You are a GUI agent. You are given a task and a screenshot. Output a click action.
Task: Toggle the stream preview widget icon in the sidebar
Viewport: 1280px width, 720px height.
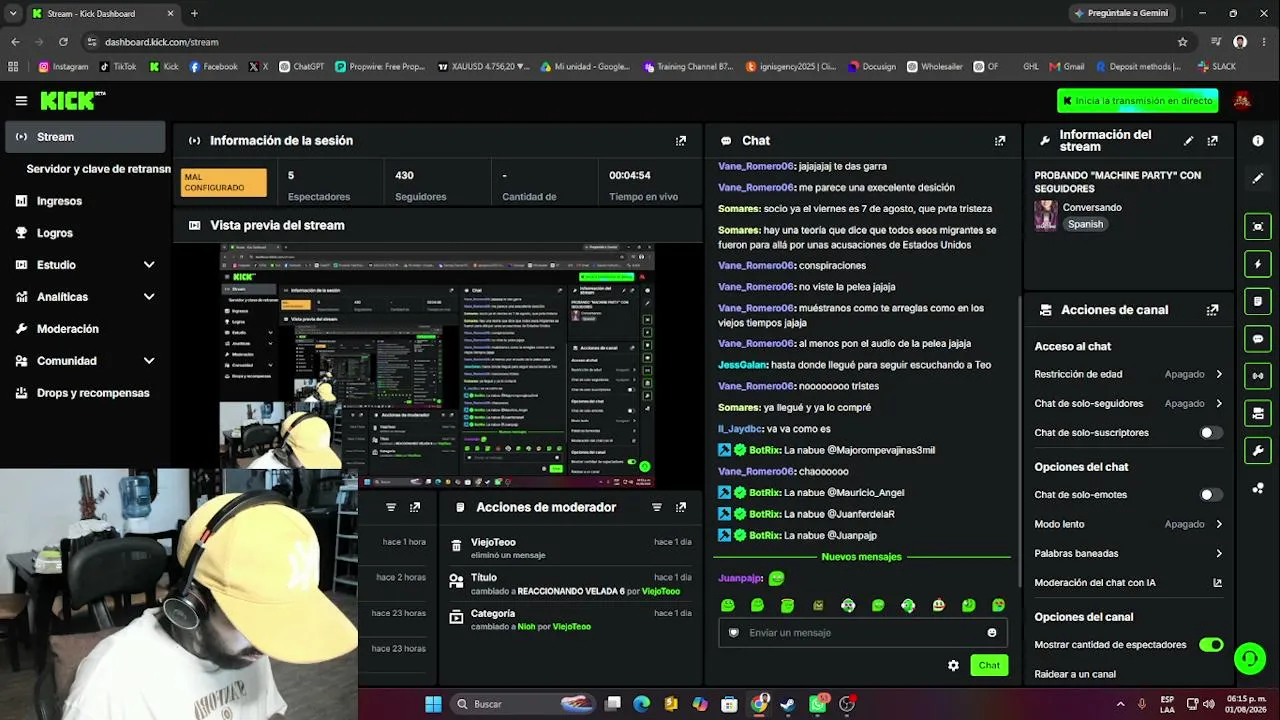1258,227
